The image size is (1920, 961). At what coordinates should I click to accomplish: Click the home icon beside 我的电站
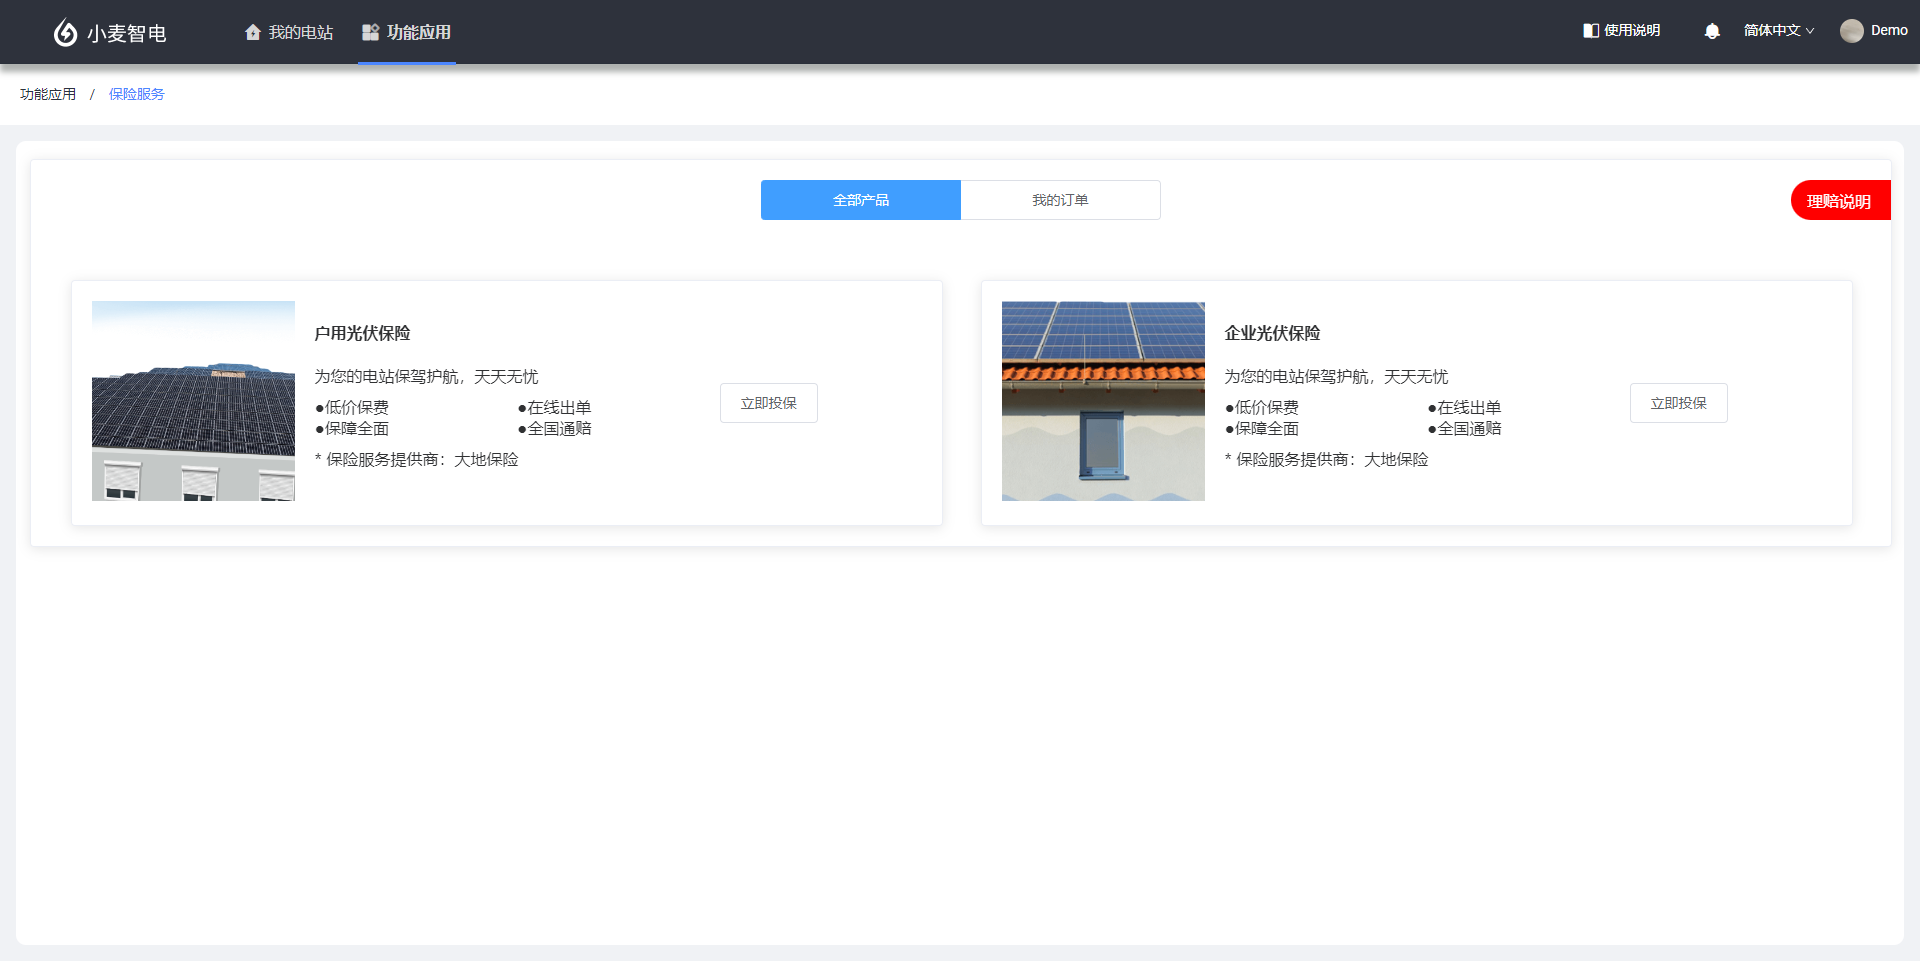point(253,33)
